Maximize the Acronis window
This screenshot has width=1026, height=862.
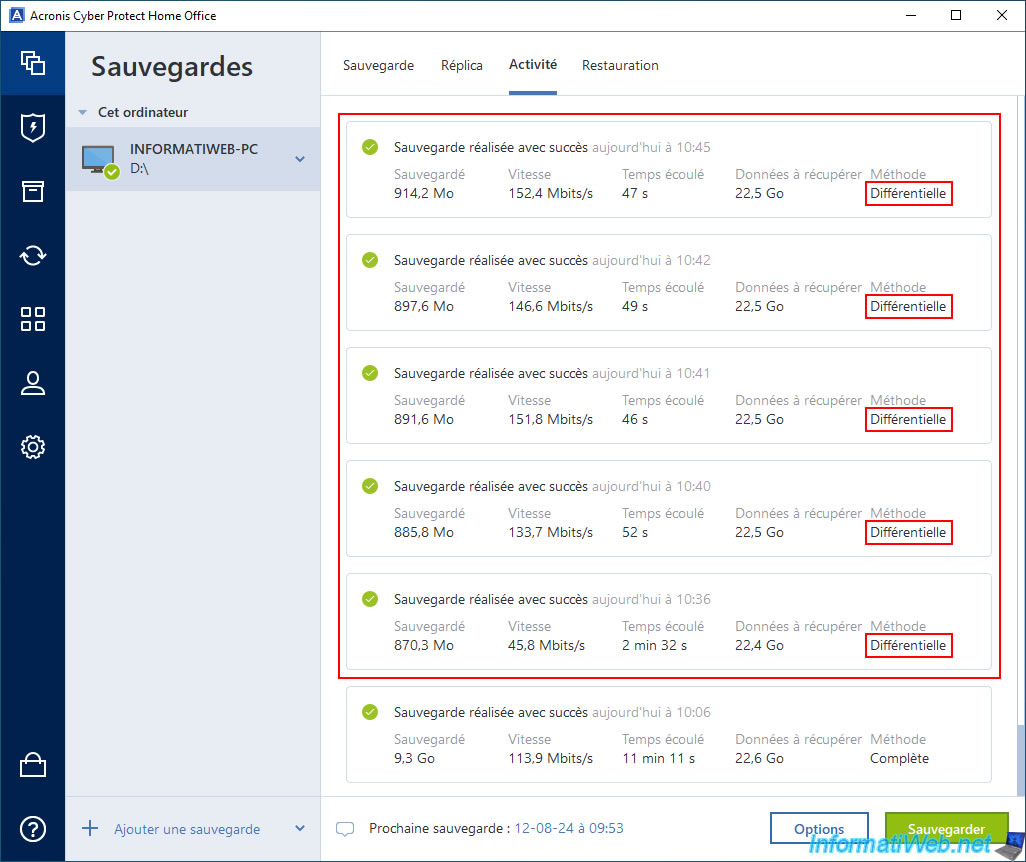click(955, 15)
